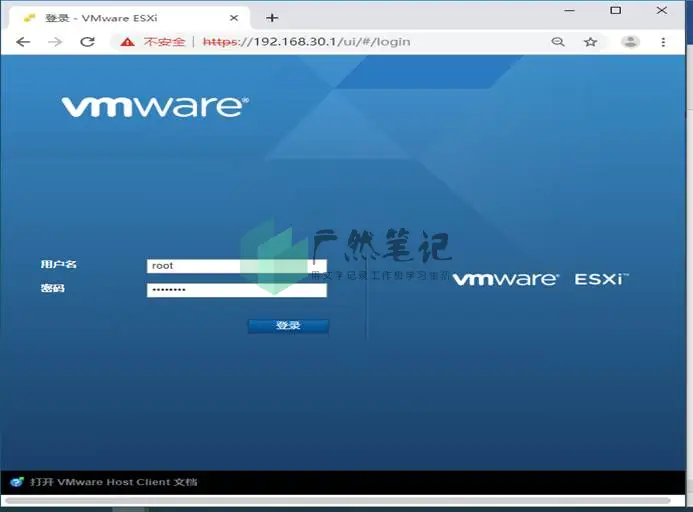
Task: Click the help icon beside 打开 VMware Host Client
Action: coord(17,481)
